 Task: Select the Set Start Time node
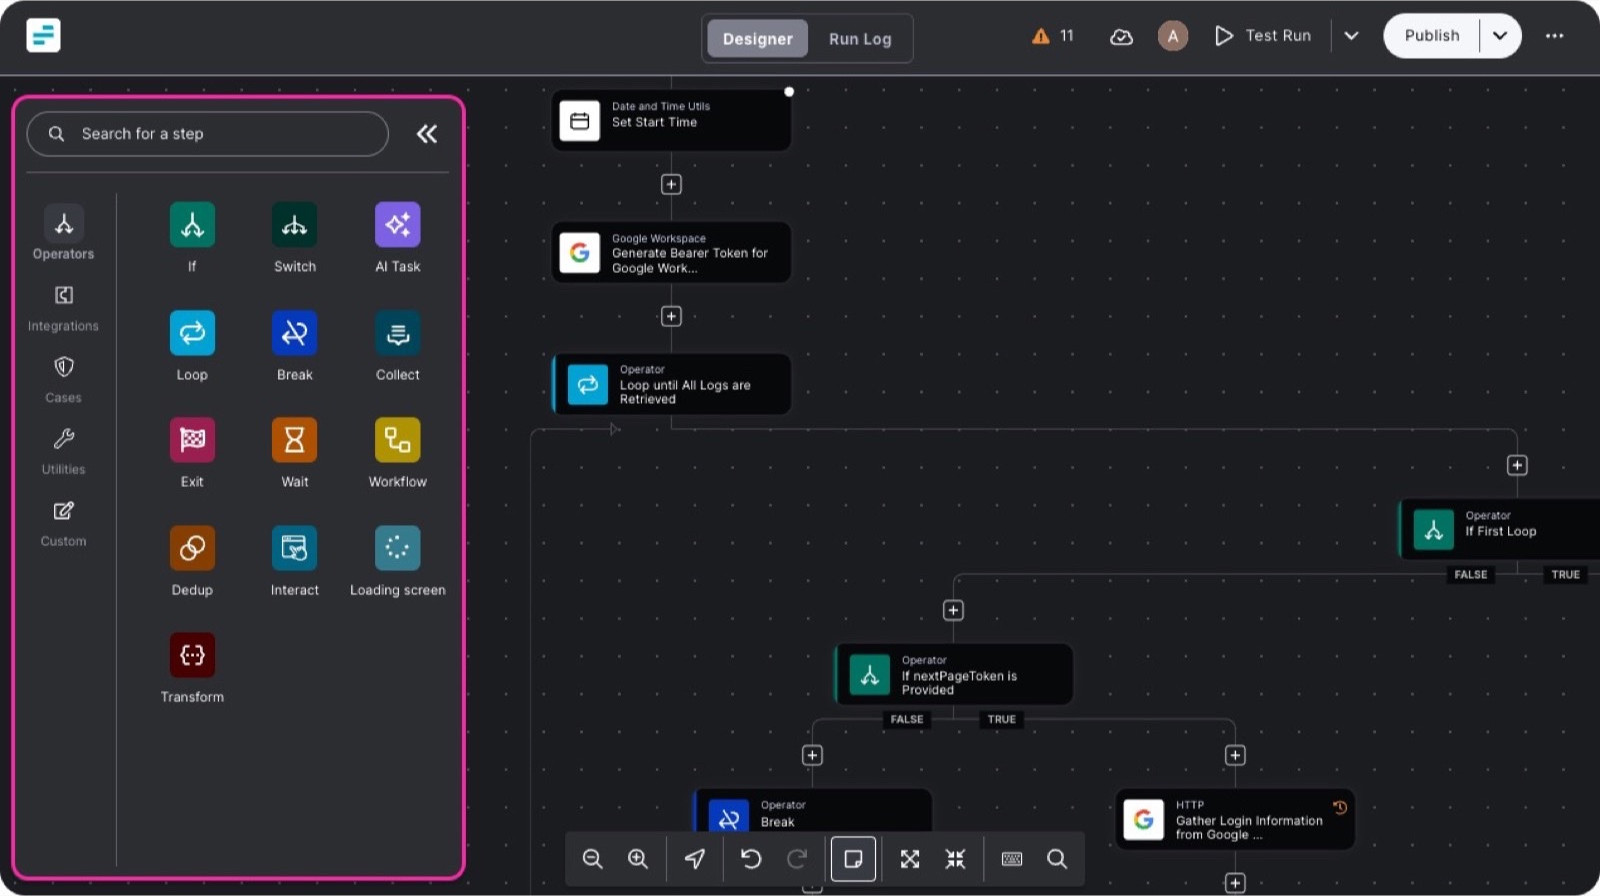(671, 120)
